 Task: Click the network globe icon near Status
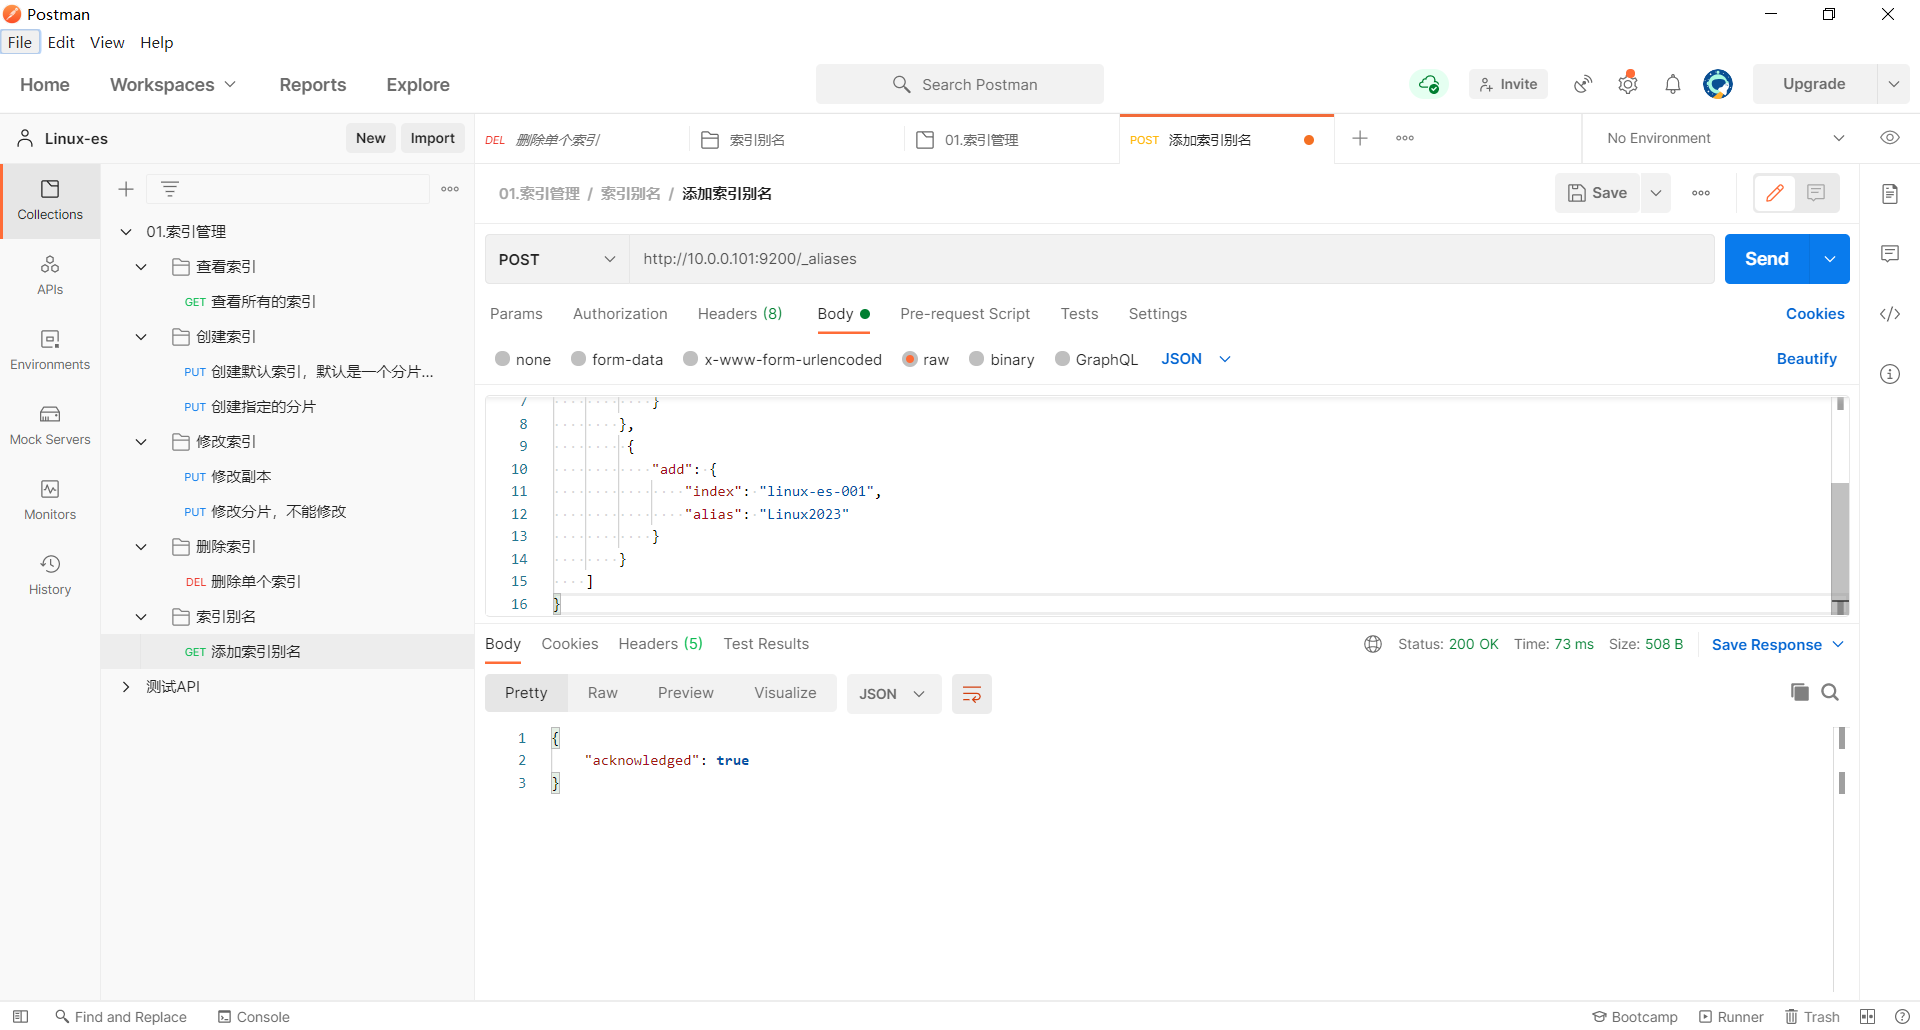point(1373,644)
